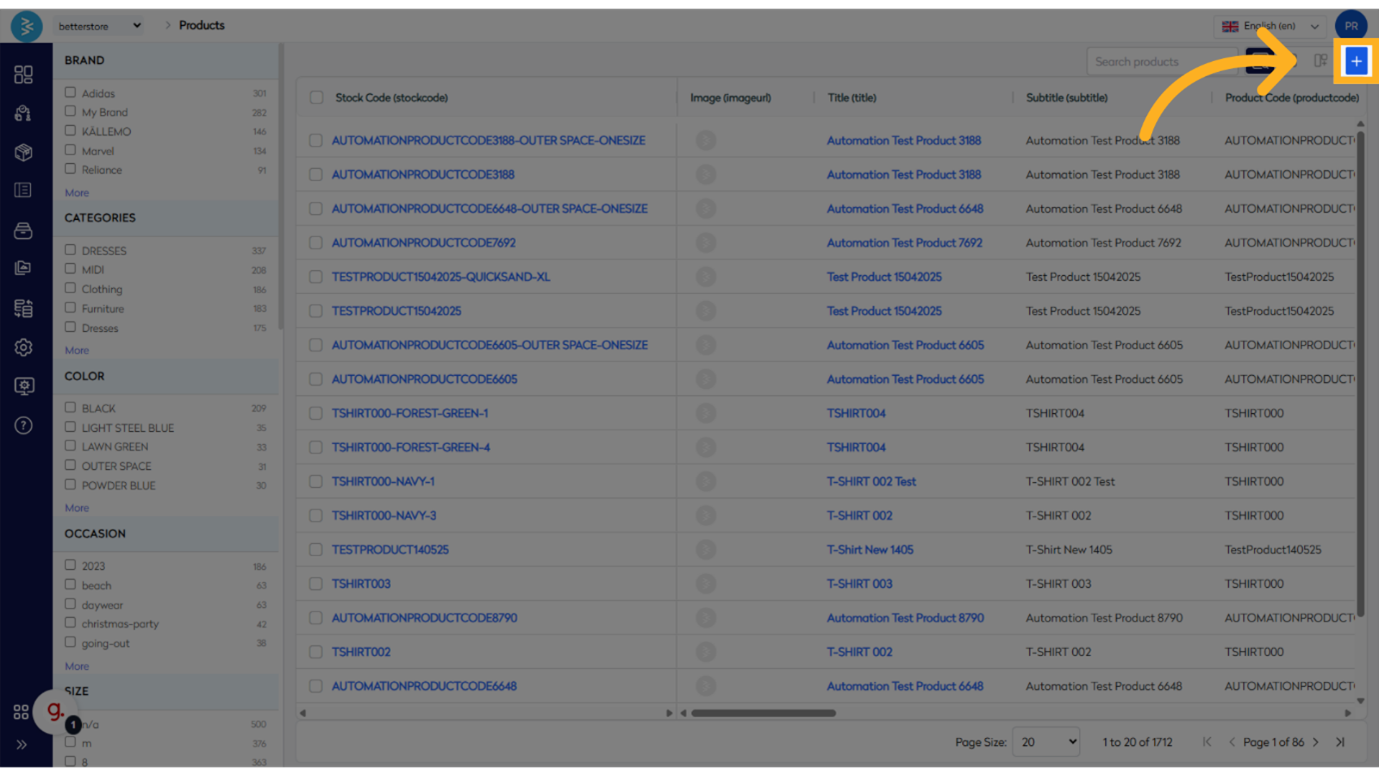Click the blue plus add product button
The image size is (1379, 776).
coord(1356,61)
